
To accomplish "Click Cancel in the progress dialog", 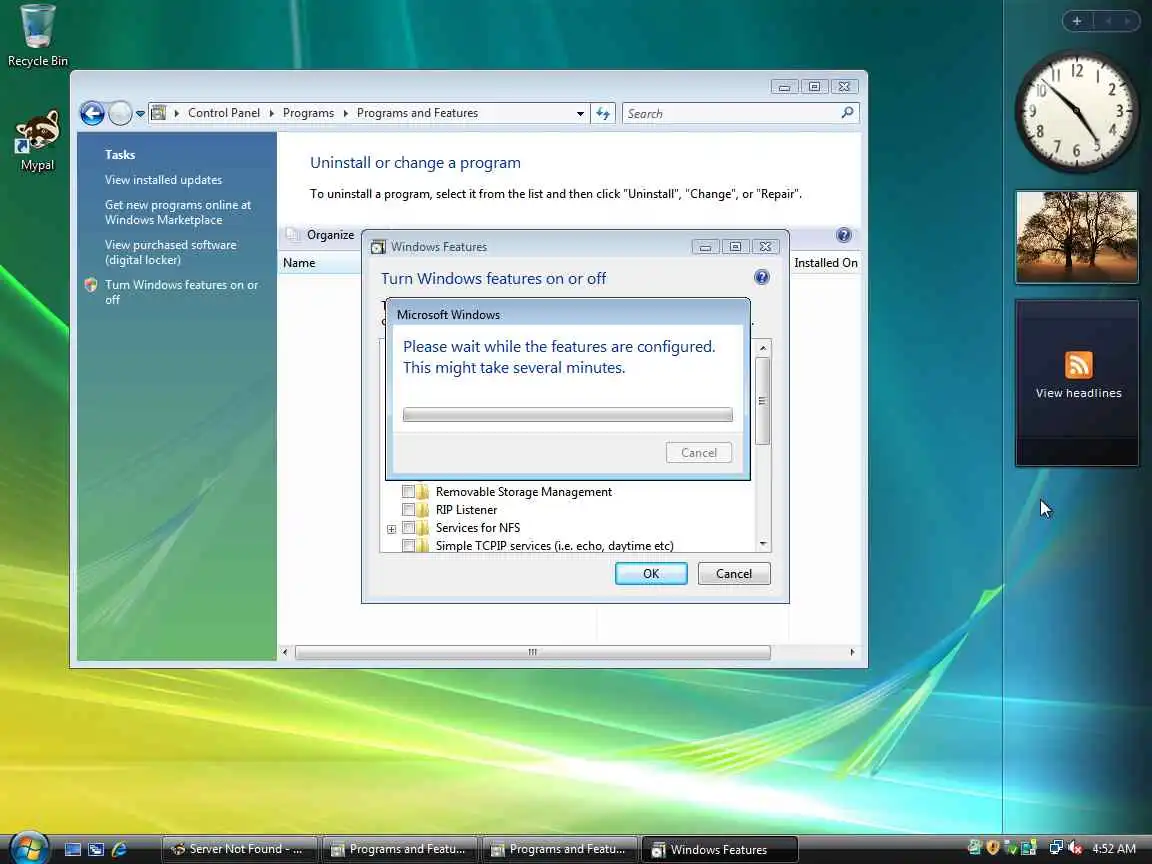I will pyautogui.click(x=699, y=453).
